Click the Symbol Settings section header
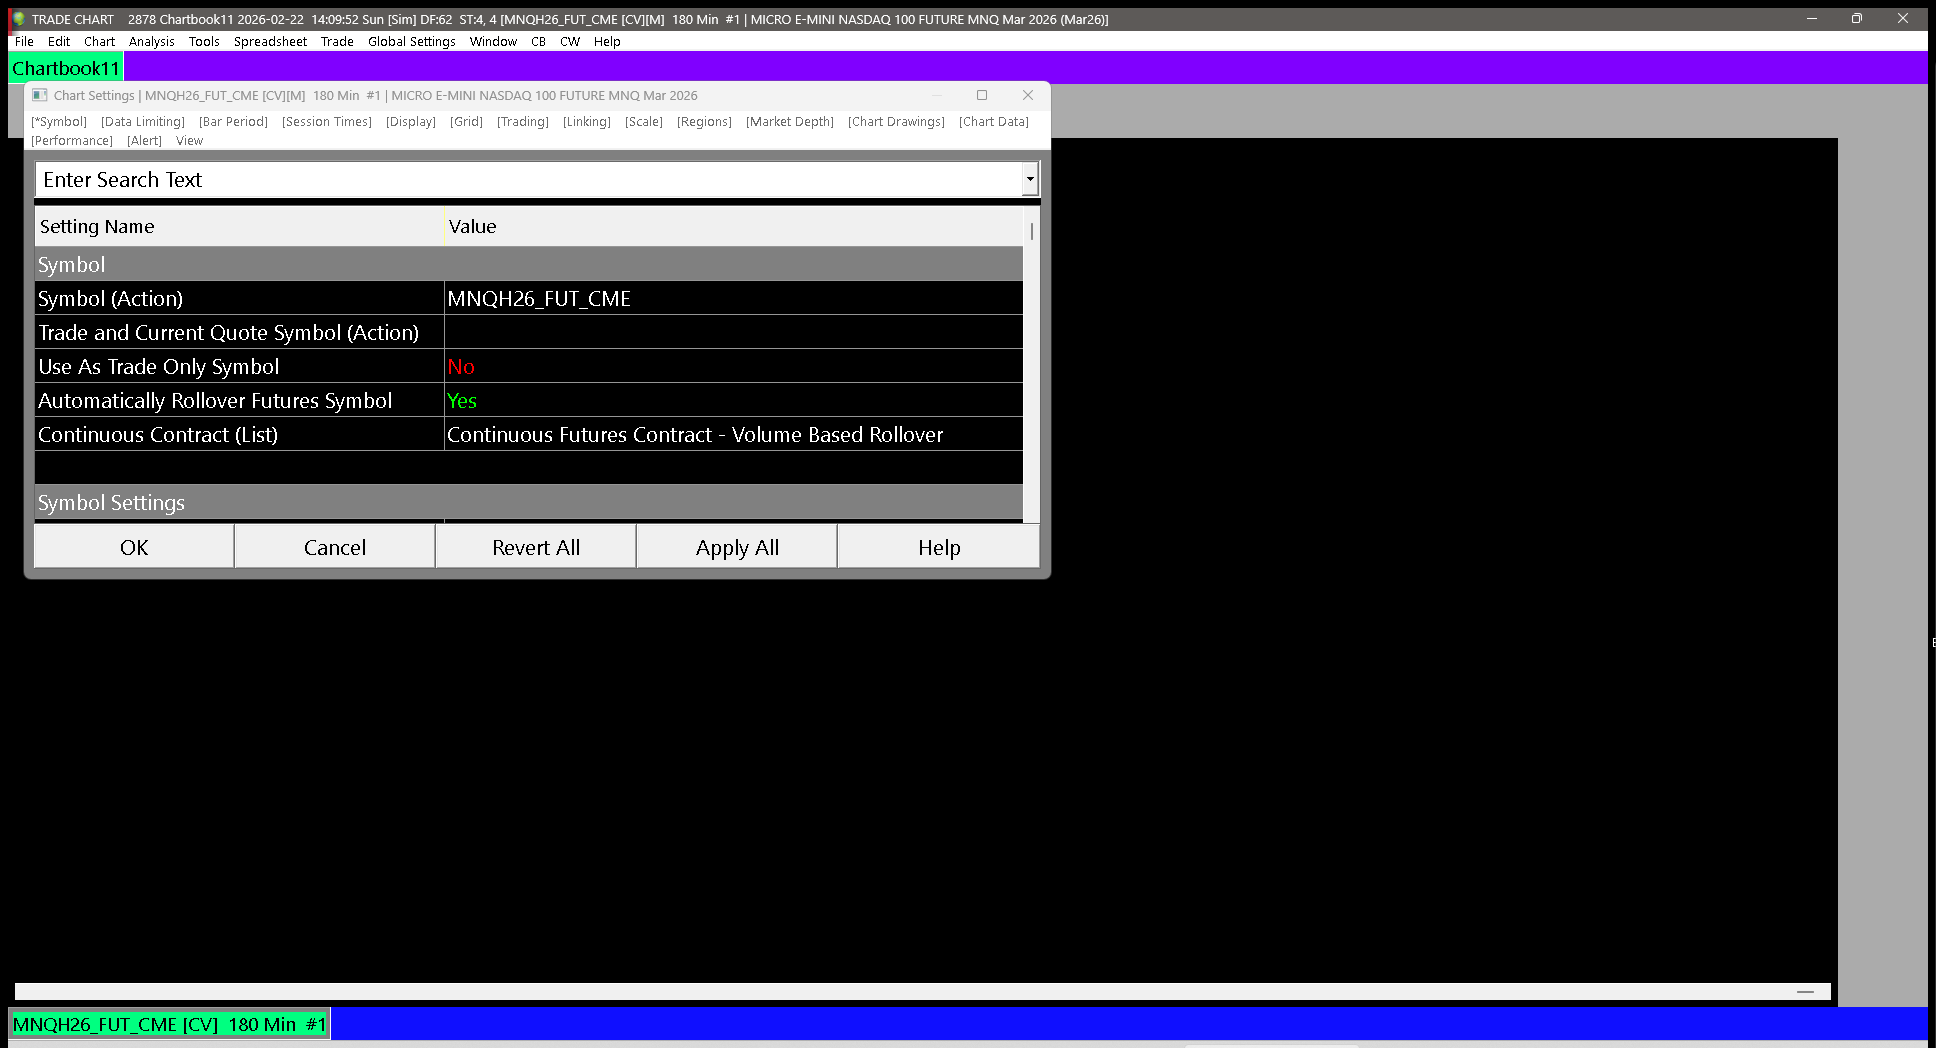 pos(529,502)
